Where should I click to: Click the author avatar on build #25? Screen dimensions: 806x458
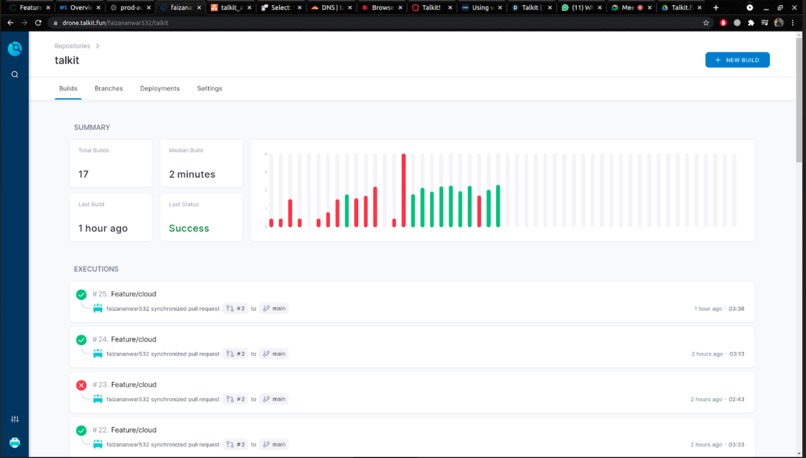tap(98, 308)
